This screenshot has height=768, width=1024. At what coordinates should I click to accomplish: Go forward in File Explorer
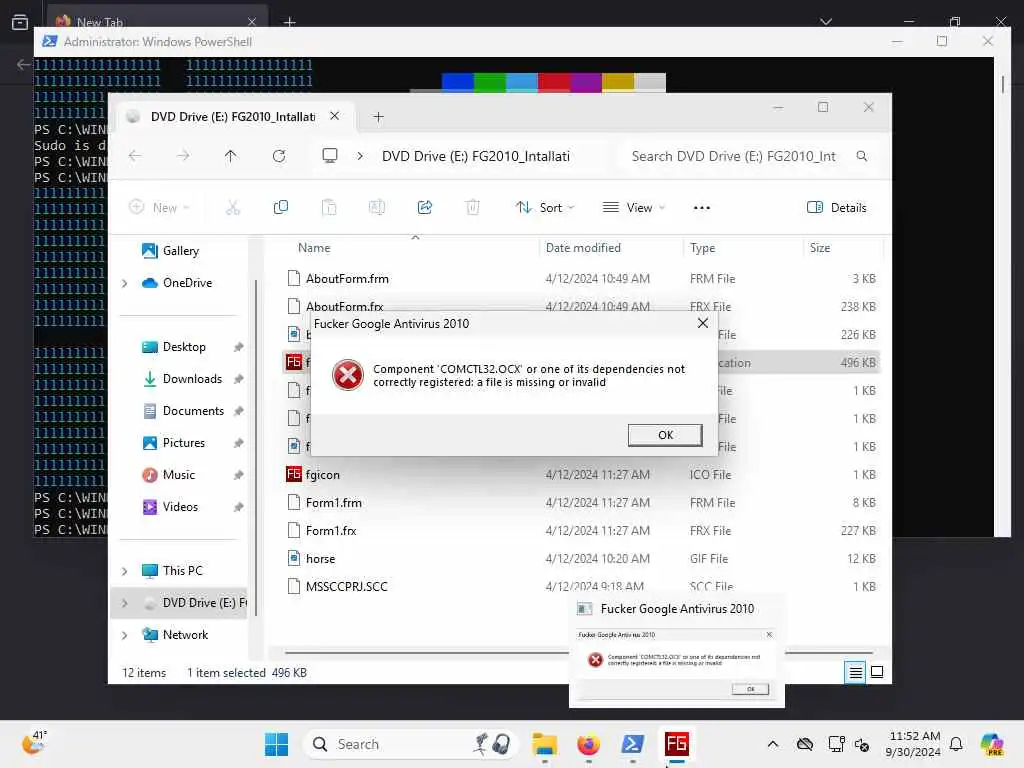183,156
